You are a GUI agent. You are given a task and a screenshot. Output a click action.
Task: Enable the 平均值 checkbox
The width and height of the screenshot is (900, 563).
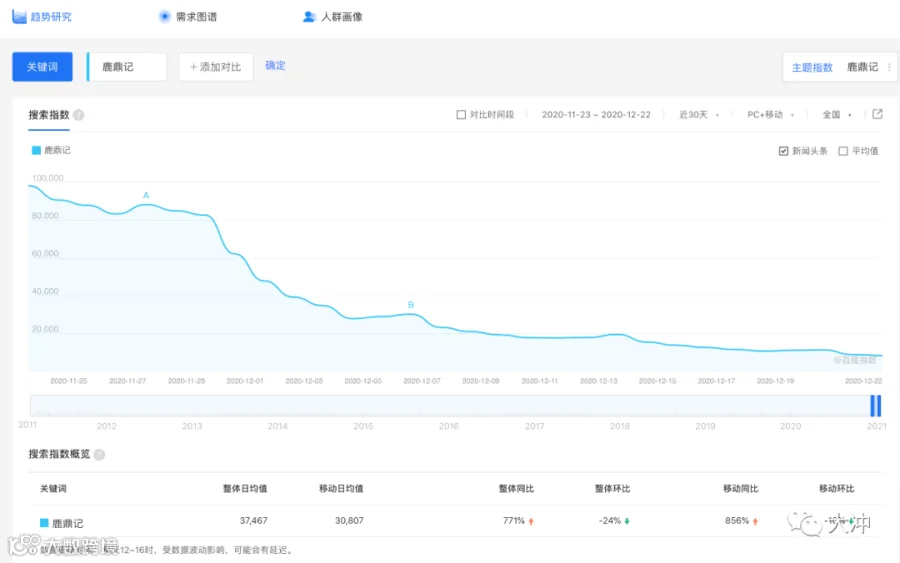[x=843, y=151]
